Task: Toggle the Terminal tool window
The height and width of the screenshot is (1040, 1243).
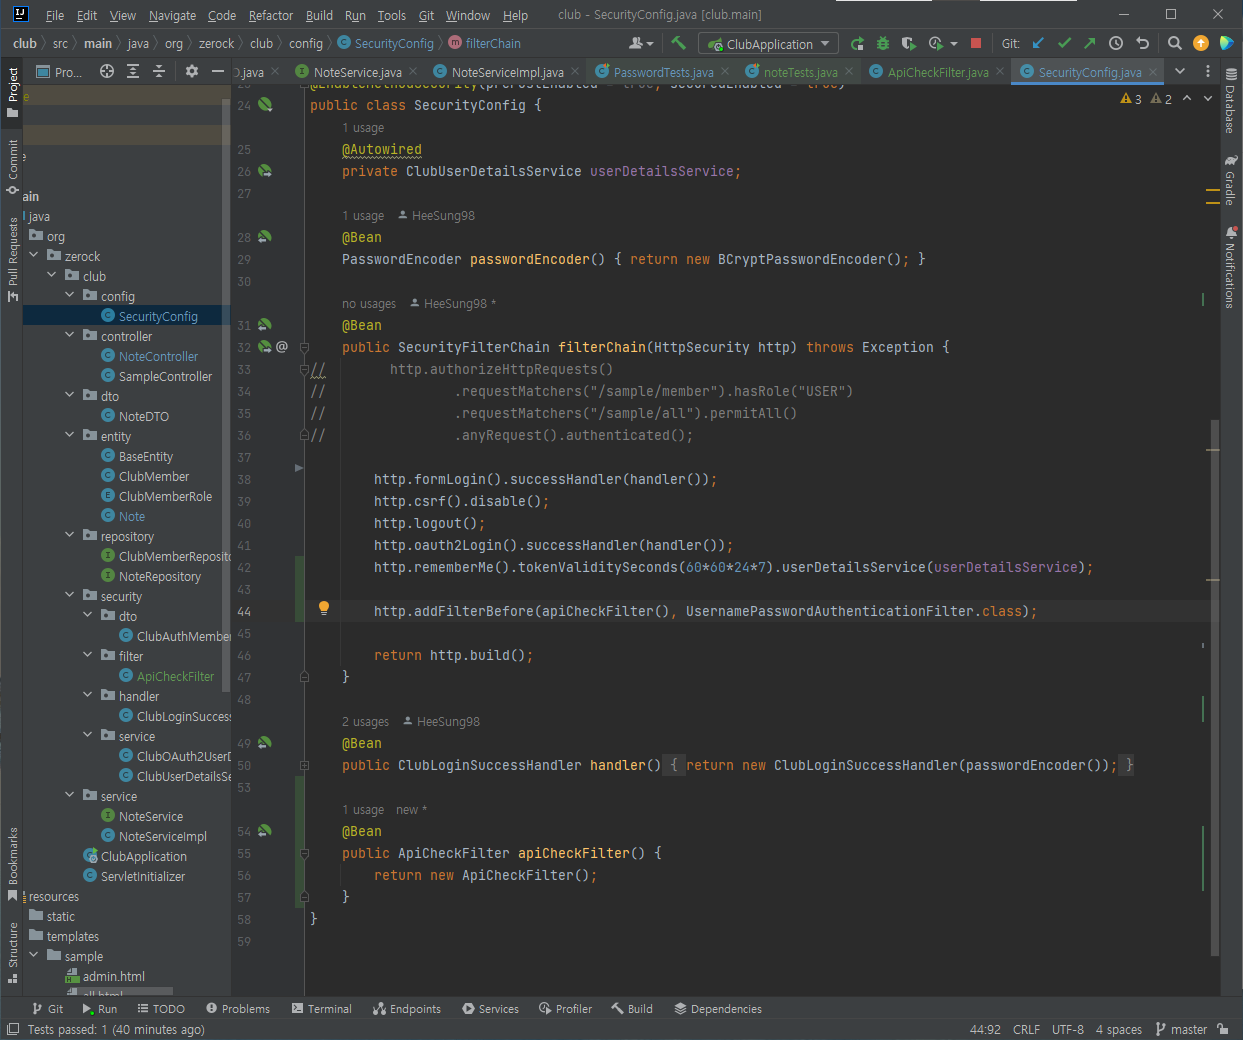Action: [x=321, y=1009]
